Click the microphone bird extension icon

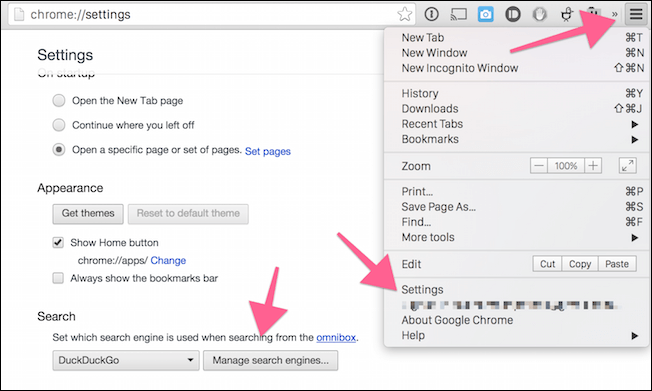click(x=567, y=15)
